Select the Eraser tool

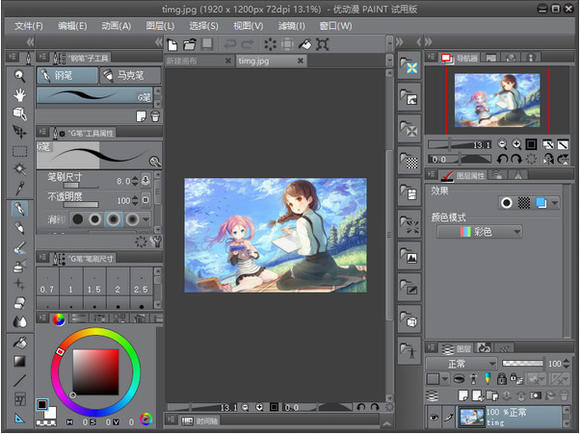20,303
